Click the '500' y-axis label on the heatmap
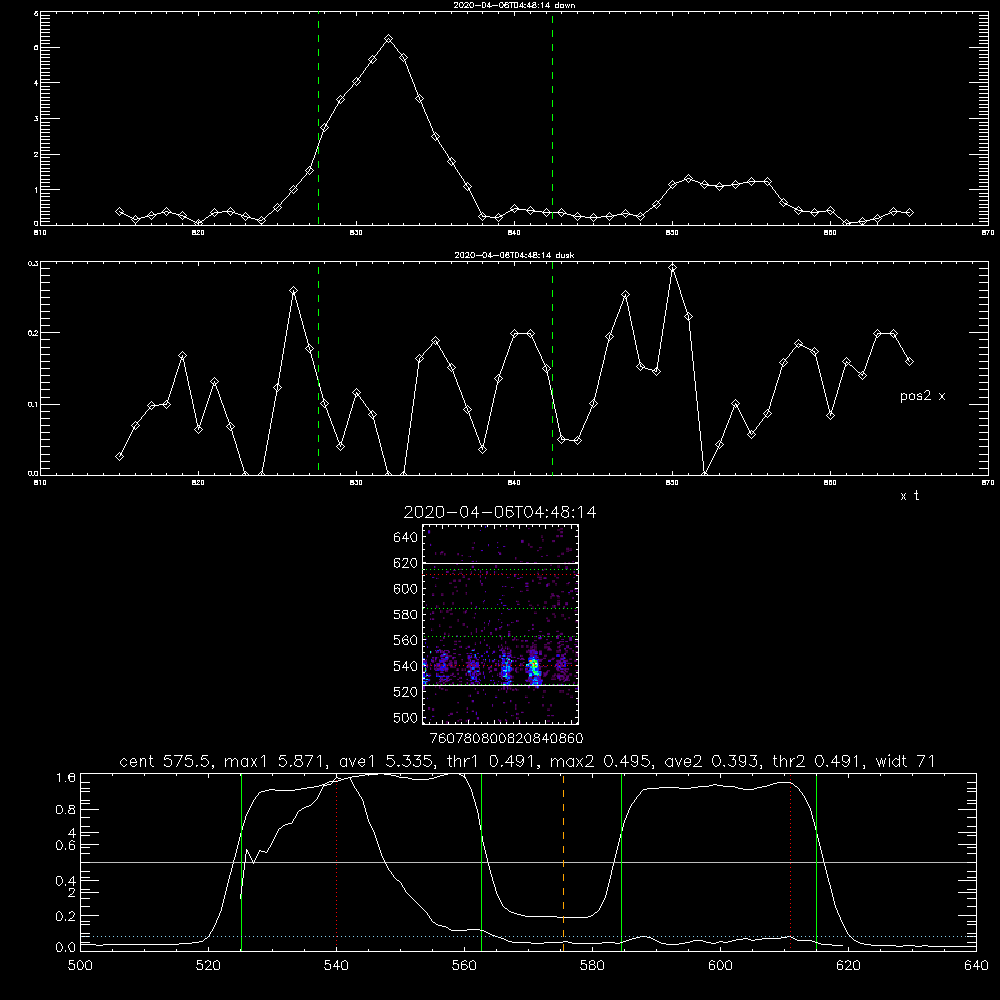 click(x=405, y=718)
